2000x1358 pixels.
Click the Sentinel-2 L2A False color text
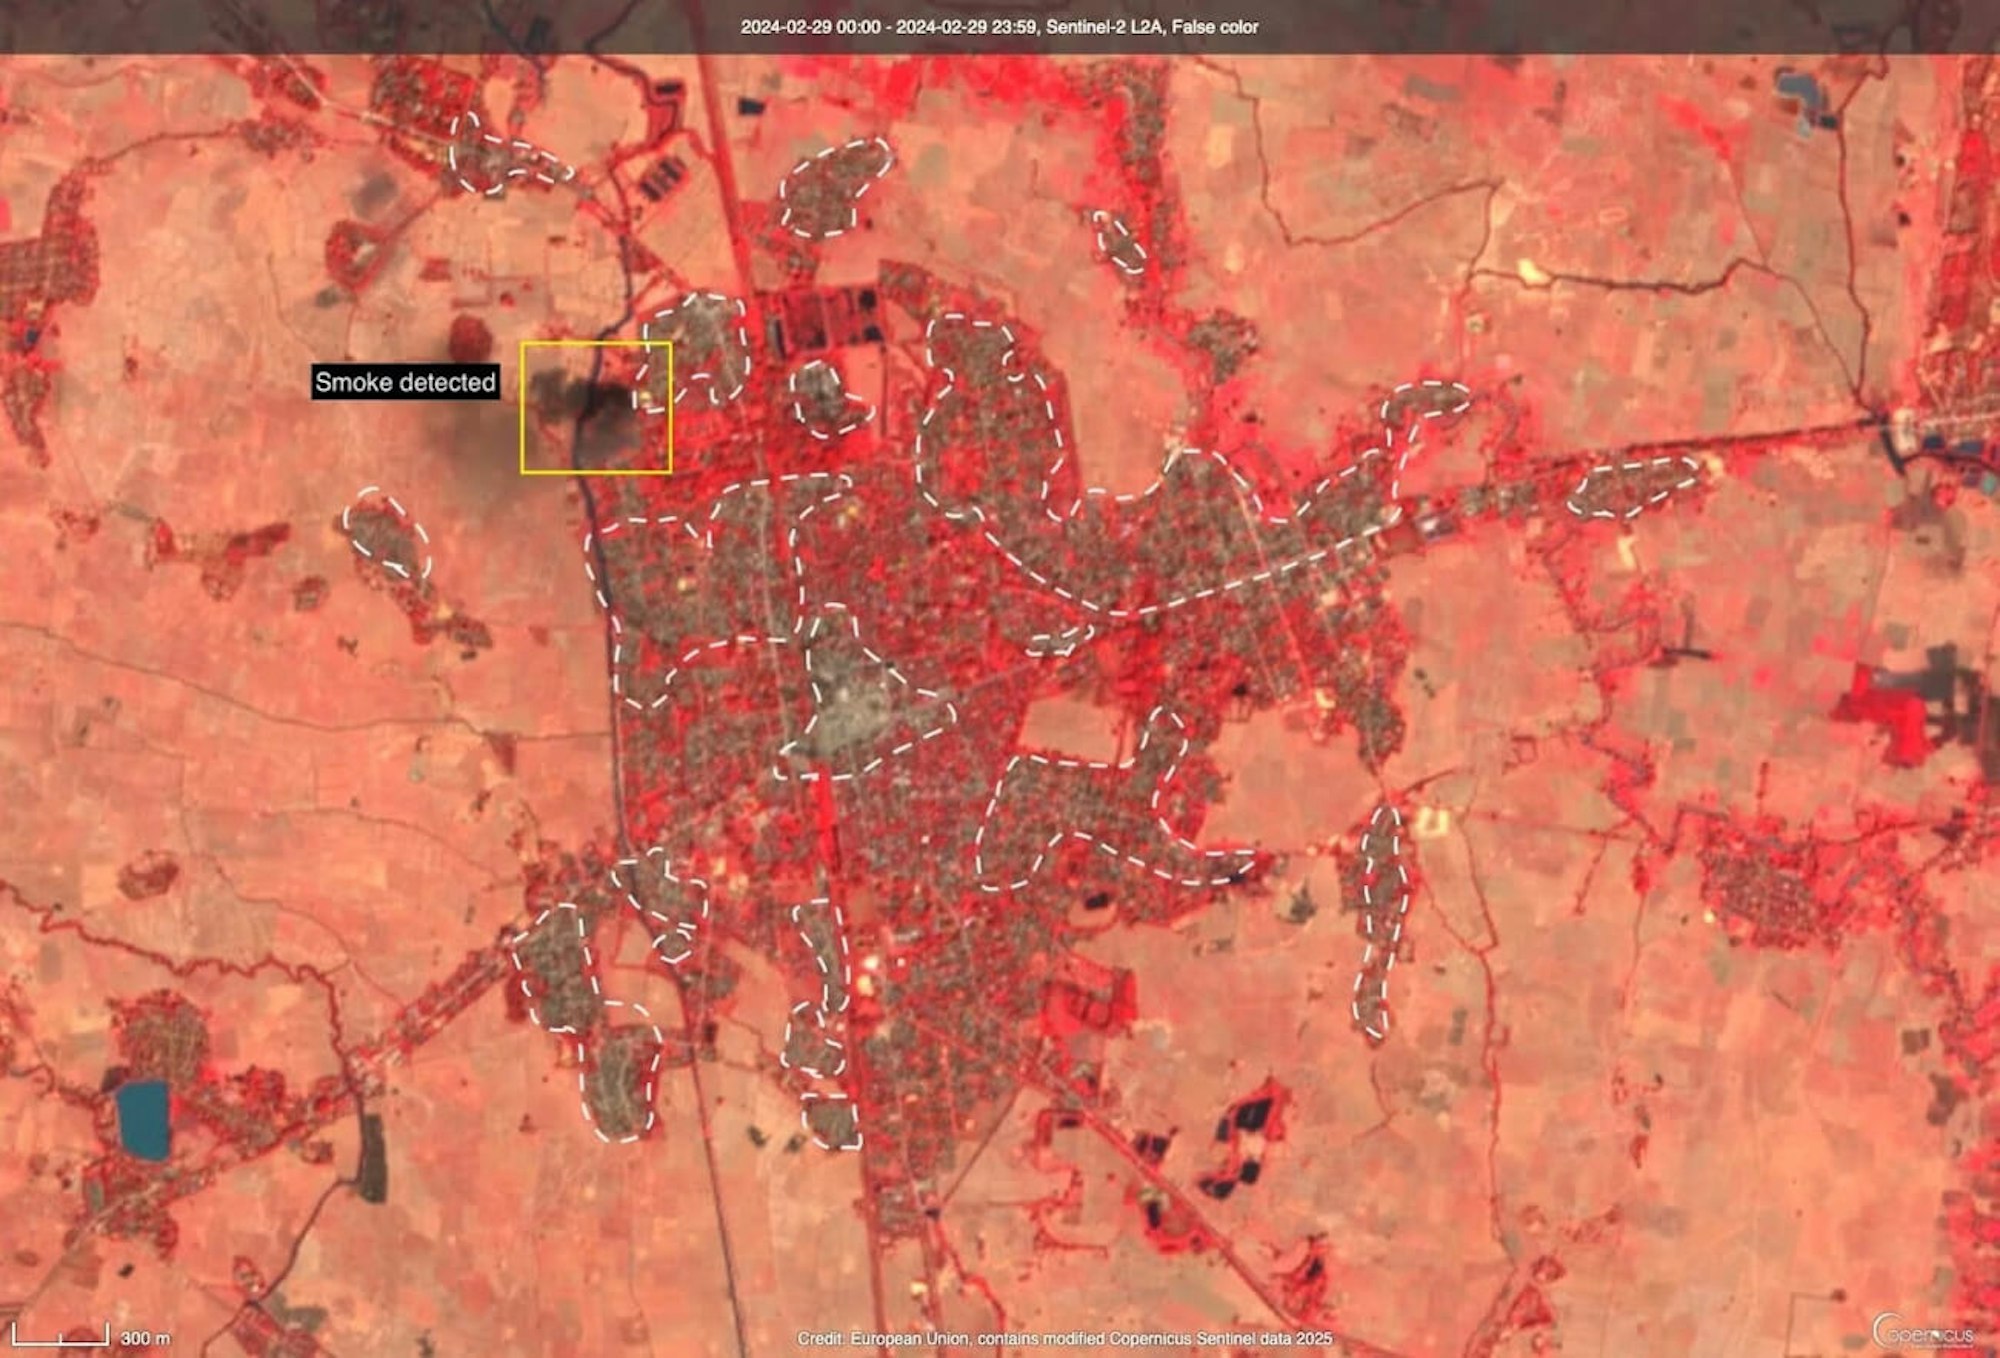click(x=1152, y=27)
